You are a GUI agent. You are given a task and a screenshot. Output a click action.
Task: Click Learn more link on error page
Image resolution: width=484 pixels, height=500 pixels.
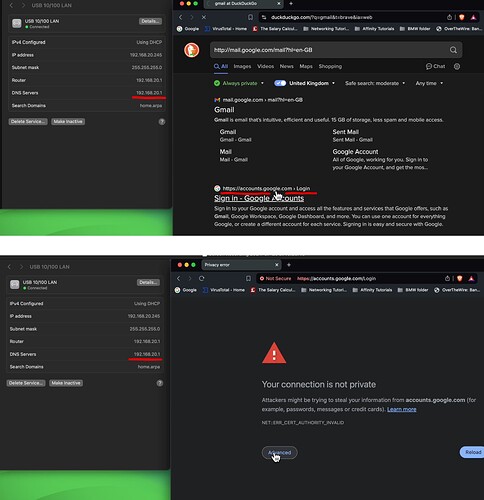point(402,409)
